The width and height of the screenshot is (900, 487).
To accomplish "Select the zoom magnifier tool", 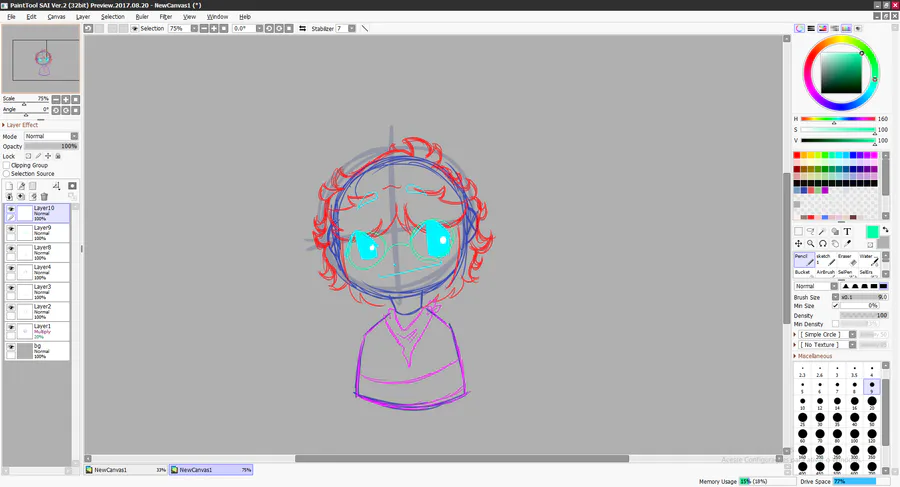I will (x=810, y=244).
